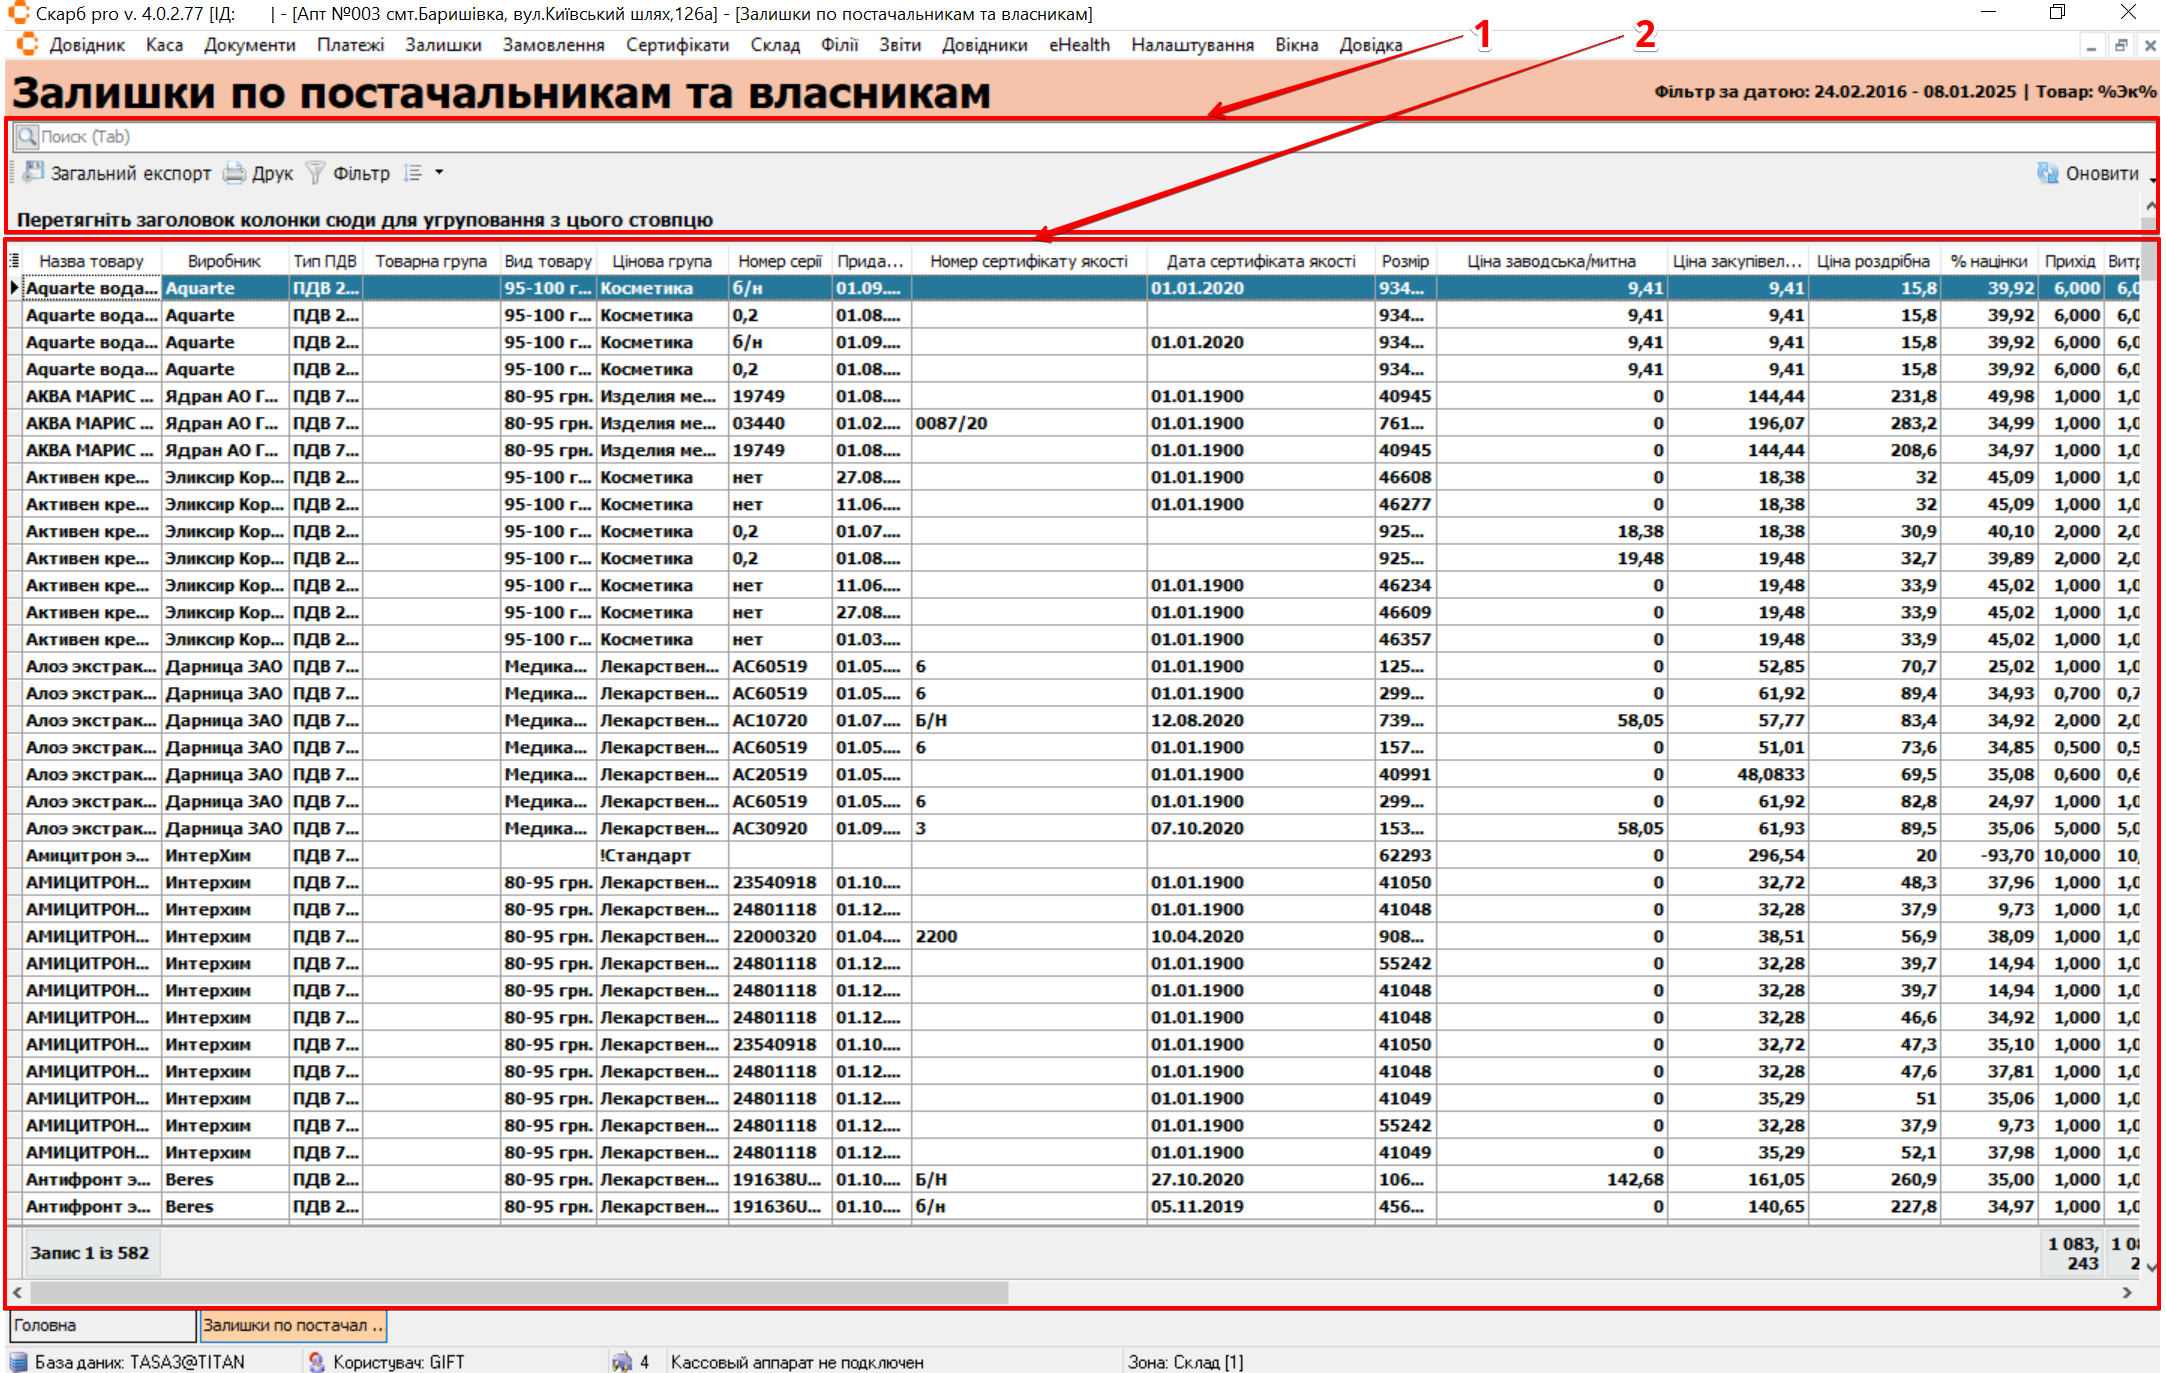
Task: Click the horizontal scrollbar thumb
Action: coord(520,1292)
